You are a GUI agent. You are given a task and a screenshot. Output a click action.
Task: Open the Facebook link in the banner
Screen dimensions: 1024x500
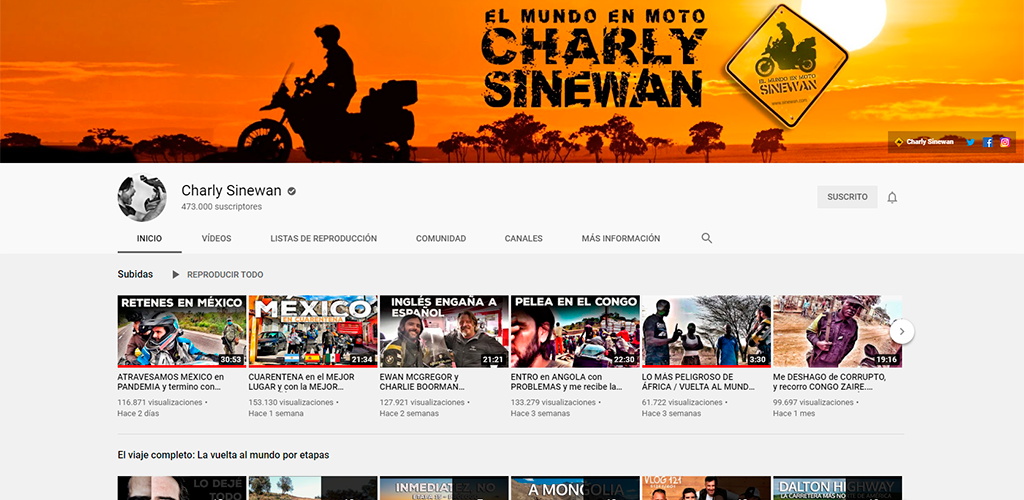coord(988,142)
